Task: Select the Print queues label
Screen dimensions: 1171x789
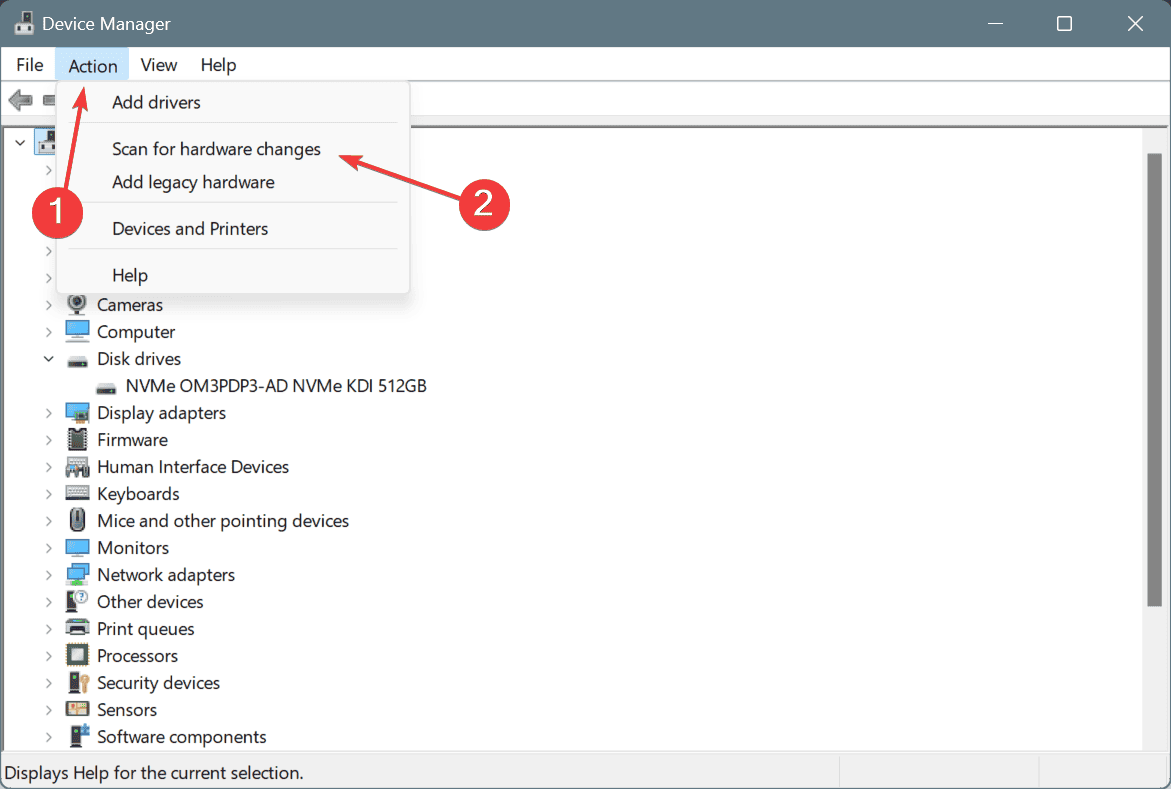Action: point(146,629)
